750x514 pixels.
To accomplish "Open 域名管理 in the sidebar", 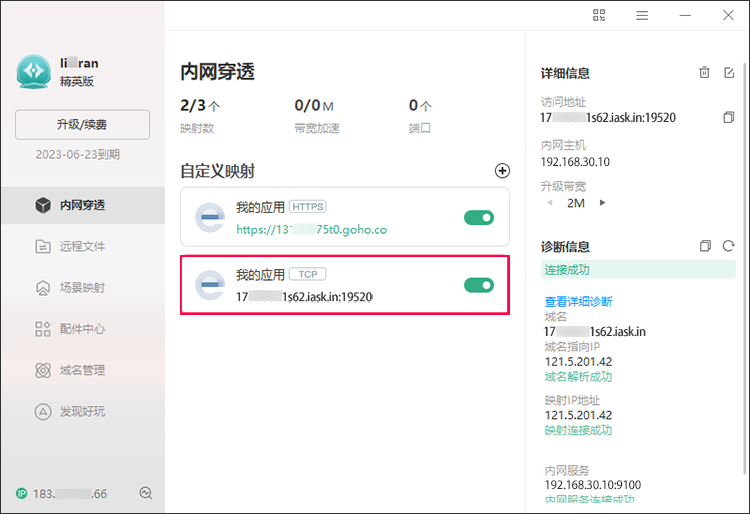I will (83, 370).
